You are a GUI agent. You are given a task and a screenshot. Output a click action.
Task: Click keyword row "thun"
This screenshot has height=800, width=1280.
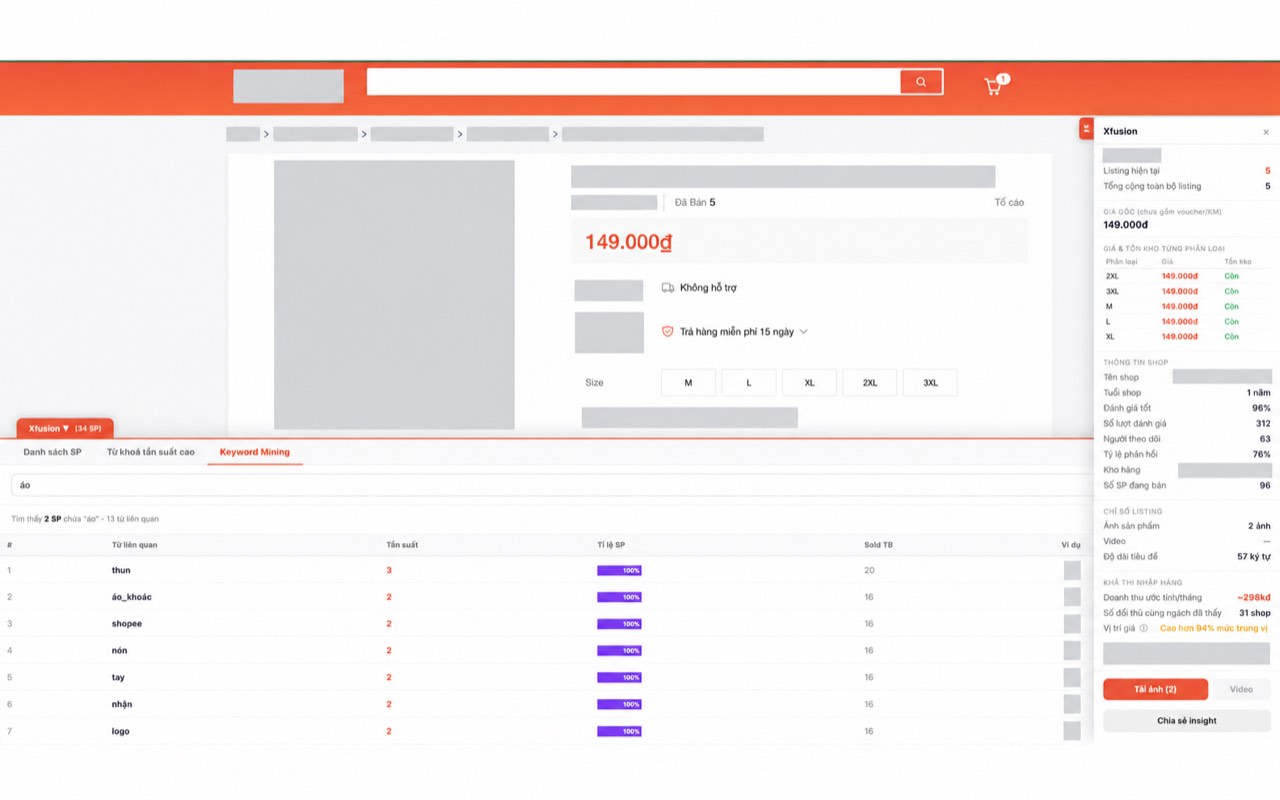(546, 570)
